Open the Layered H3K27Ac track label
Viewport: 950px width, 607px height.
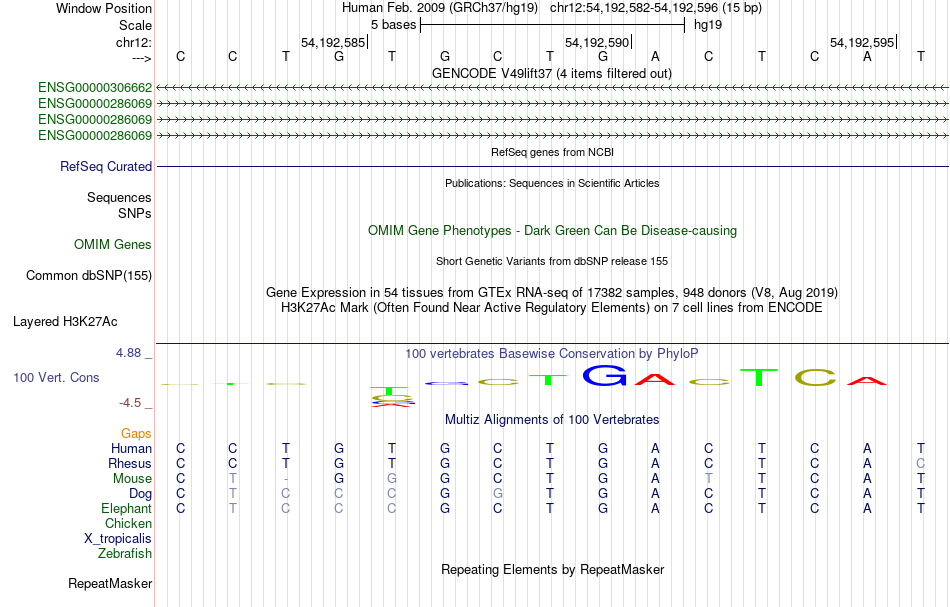pyautogui.click(x=65, y=322)
